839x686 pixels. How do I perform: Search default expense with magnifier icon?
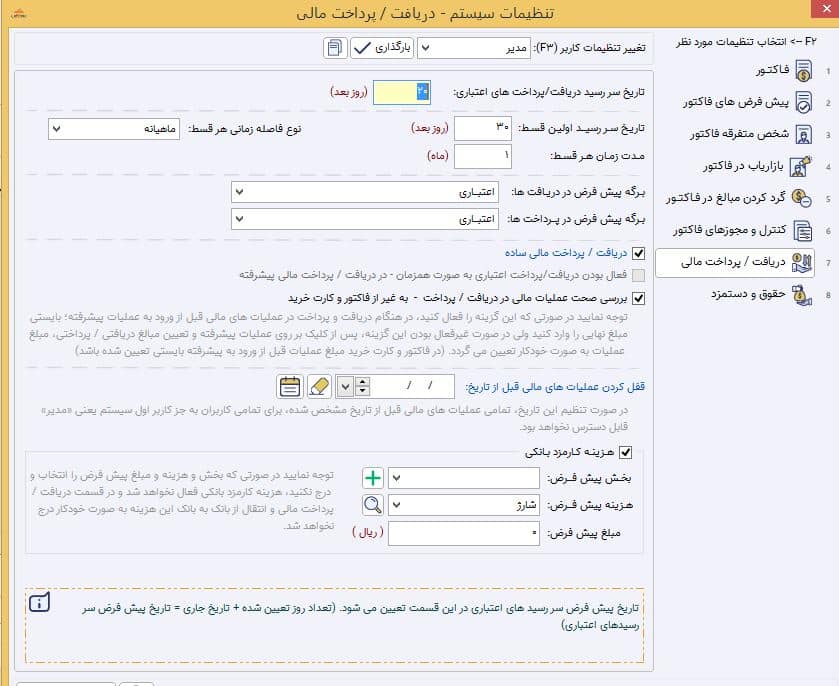(372, 505)
